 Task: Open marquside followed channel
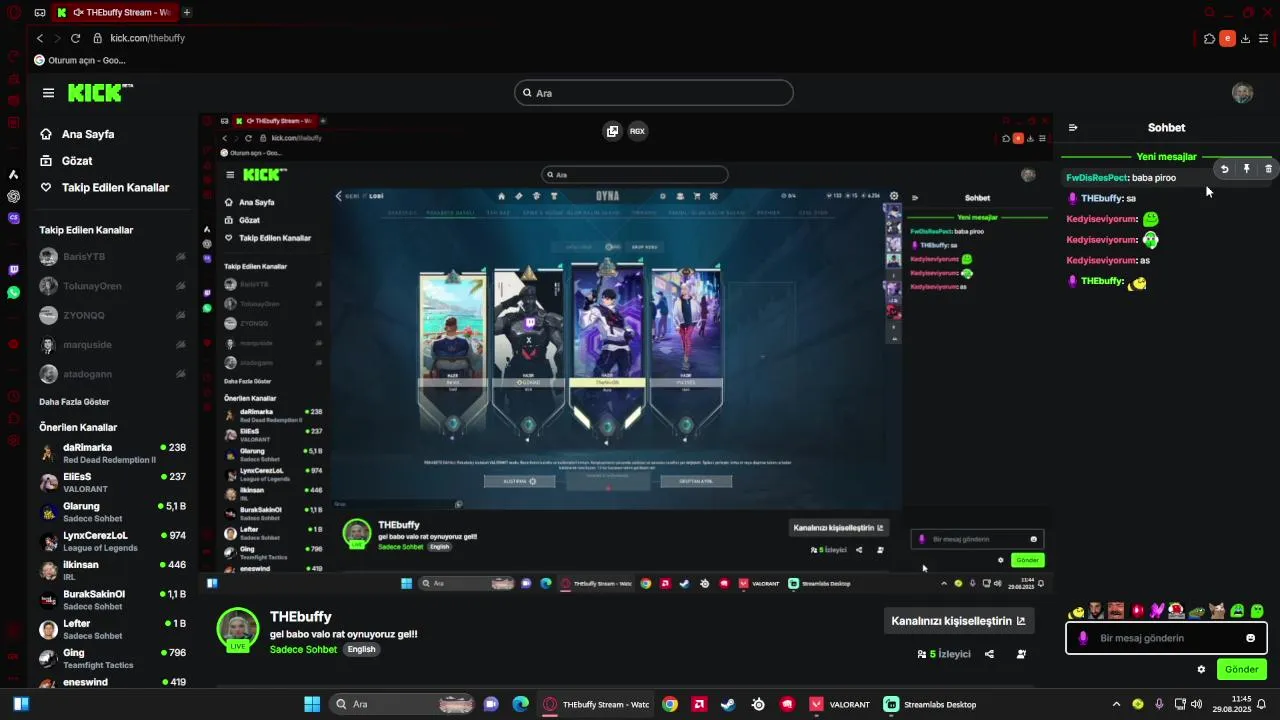click(x=112, y=345)
